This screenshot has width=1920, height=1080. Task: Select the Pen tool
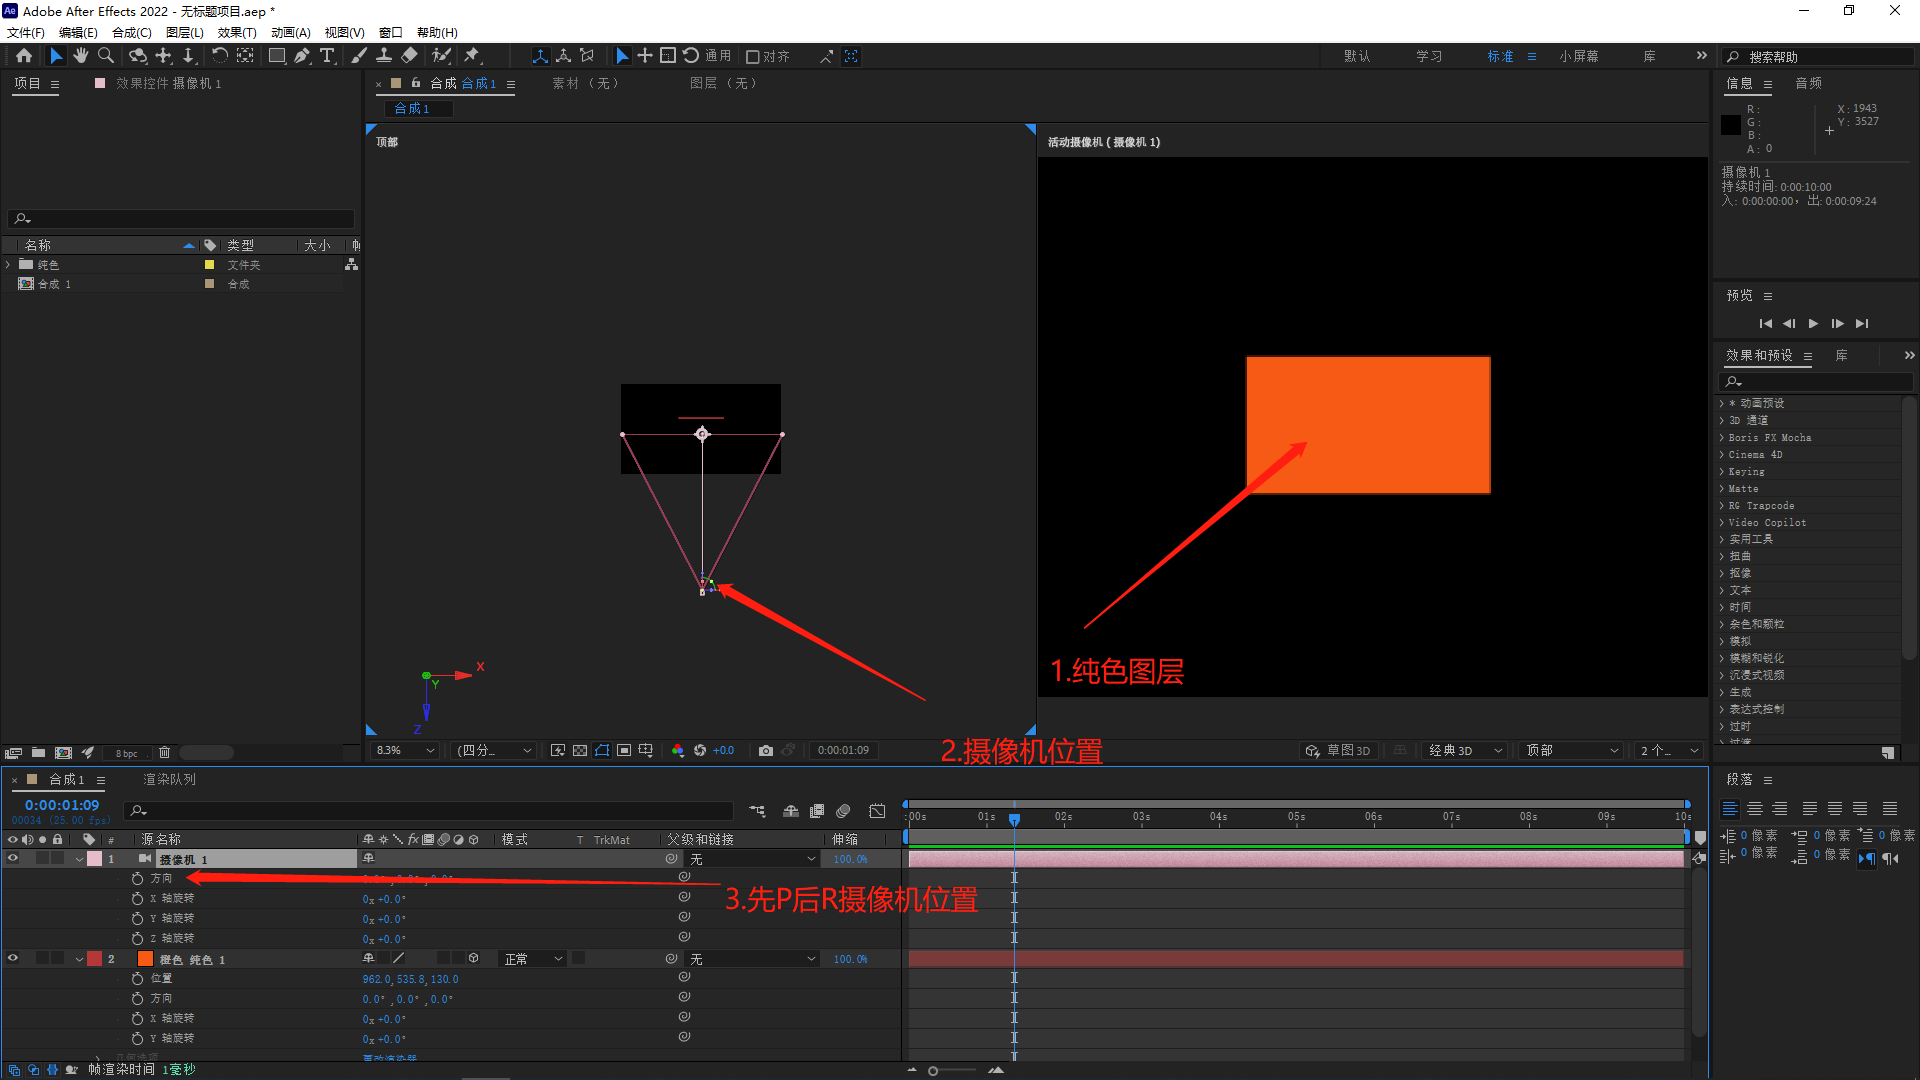coord(302,56)
